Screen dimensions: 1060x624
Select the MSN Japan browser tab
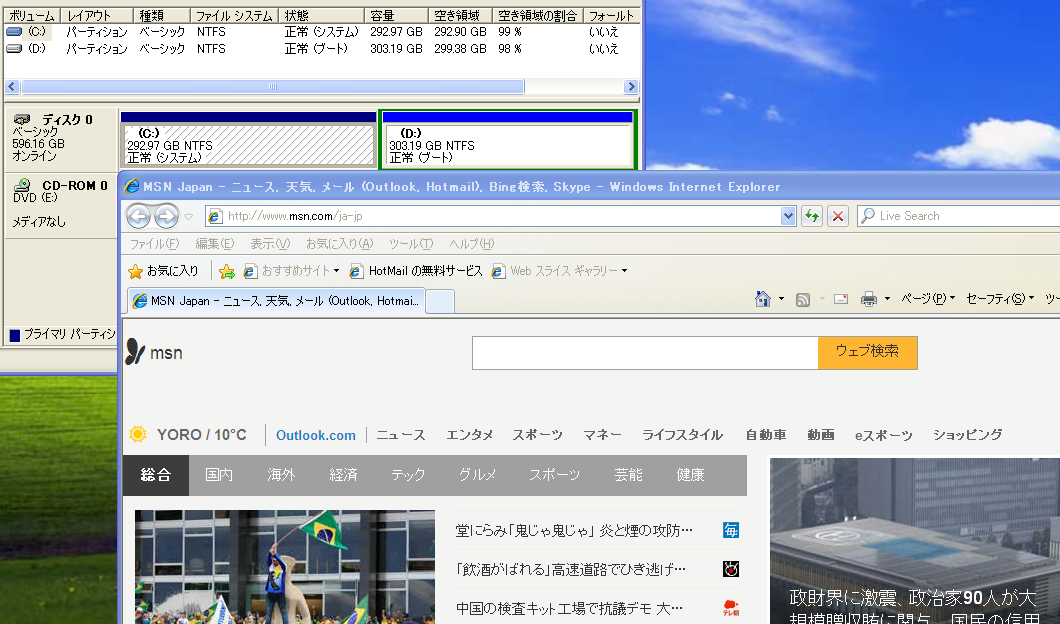276,301
